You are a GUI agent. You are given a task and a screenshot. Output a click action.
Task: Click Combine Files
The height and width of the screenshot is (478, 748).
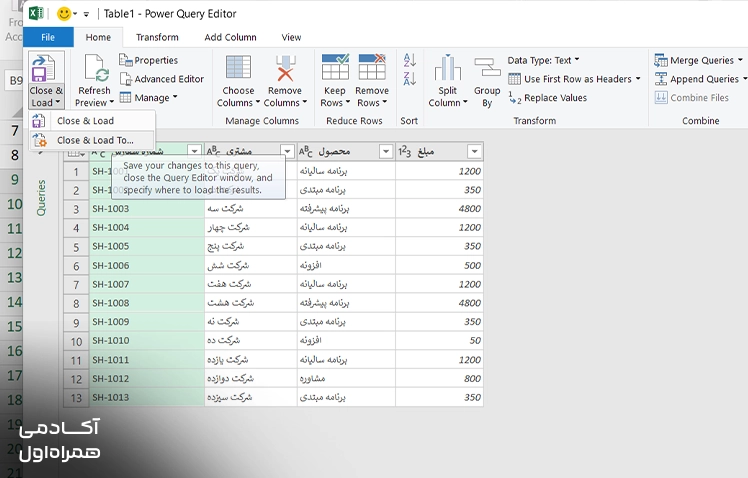(692, 98)
